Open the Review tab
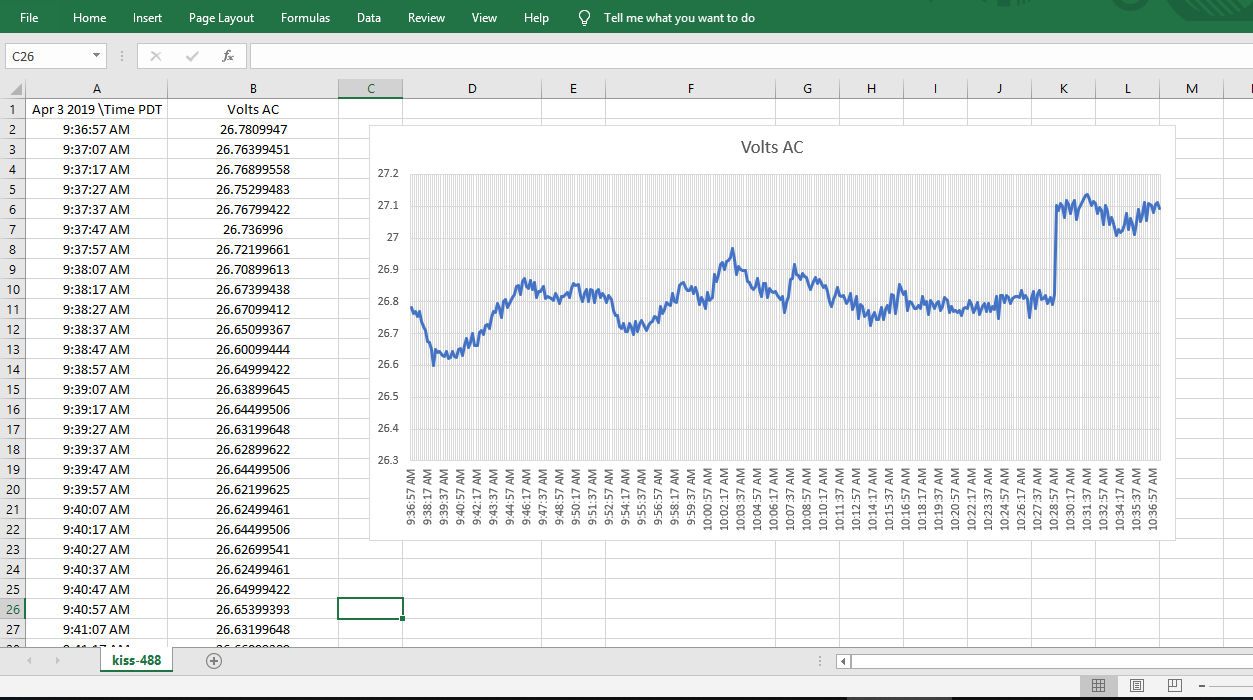The image size is (1253, 700). (x=426, y=18)
